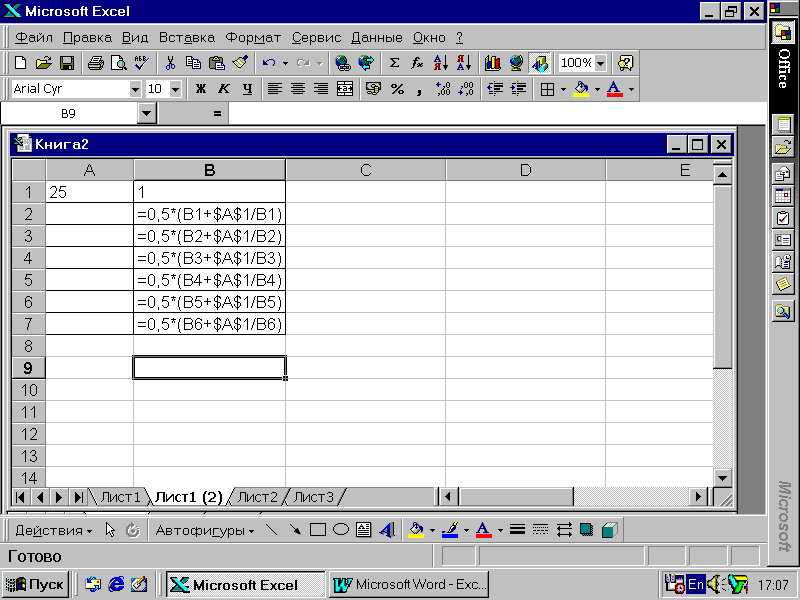The image size is (800, 600).
Task: Apply the yellow cell fill color
Action: (581, 89)
